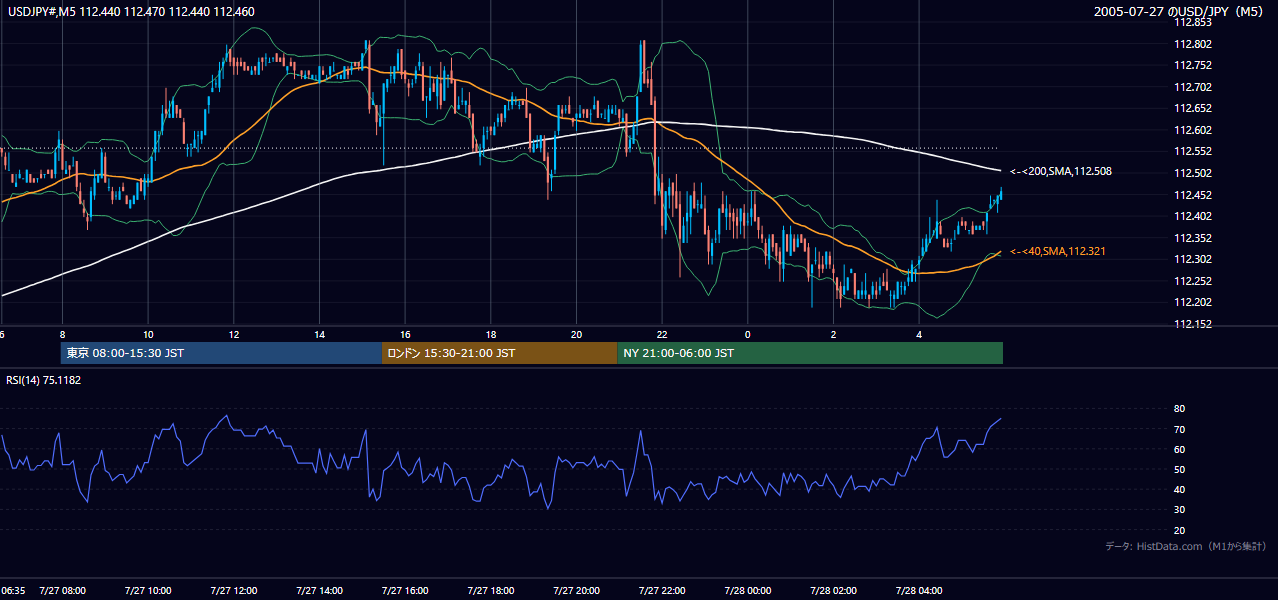Click the 7/28 04:00 bottom date label
Screen dimensions: 1278x600
(x=919, y=590)
